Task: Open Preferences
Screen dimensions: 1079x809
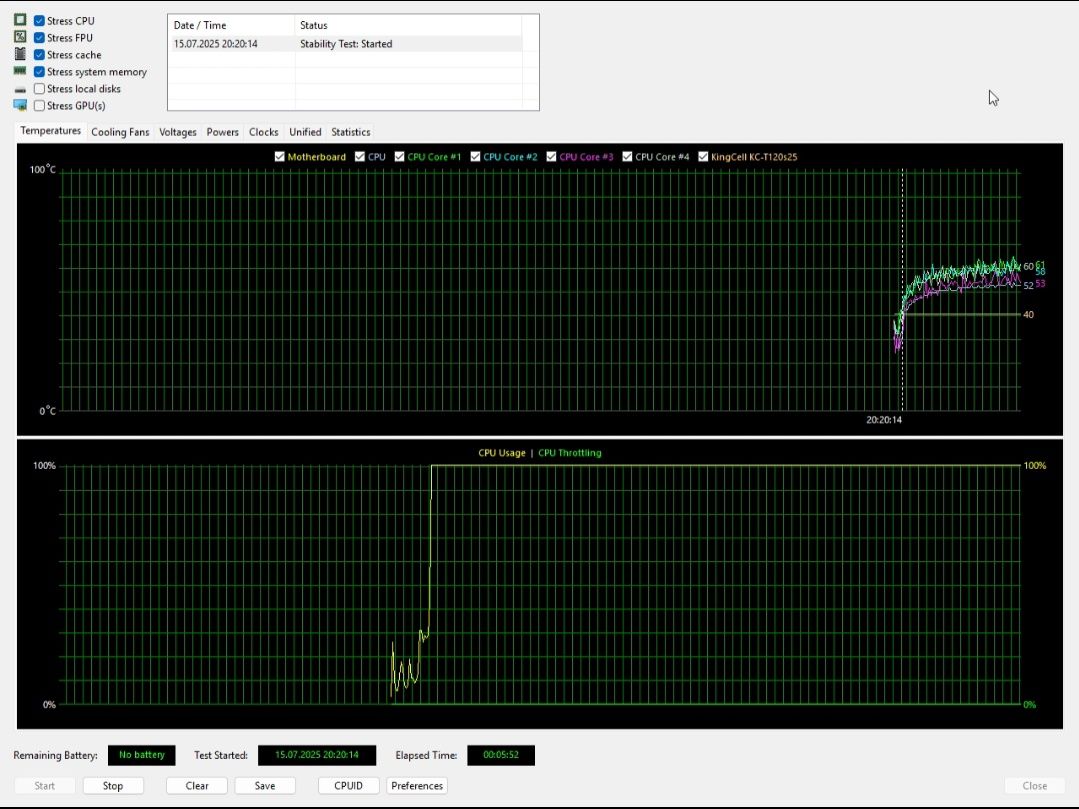Action: (417, 786)
